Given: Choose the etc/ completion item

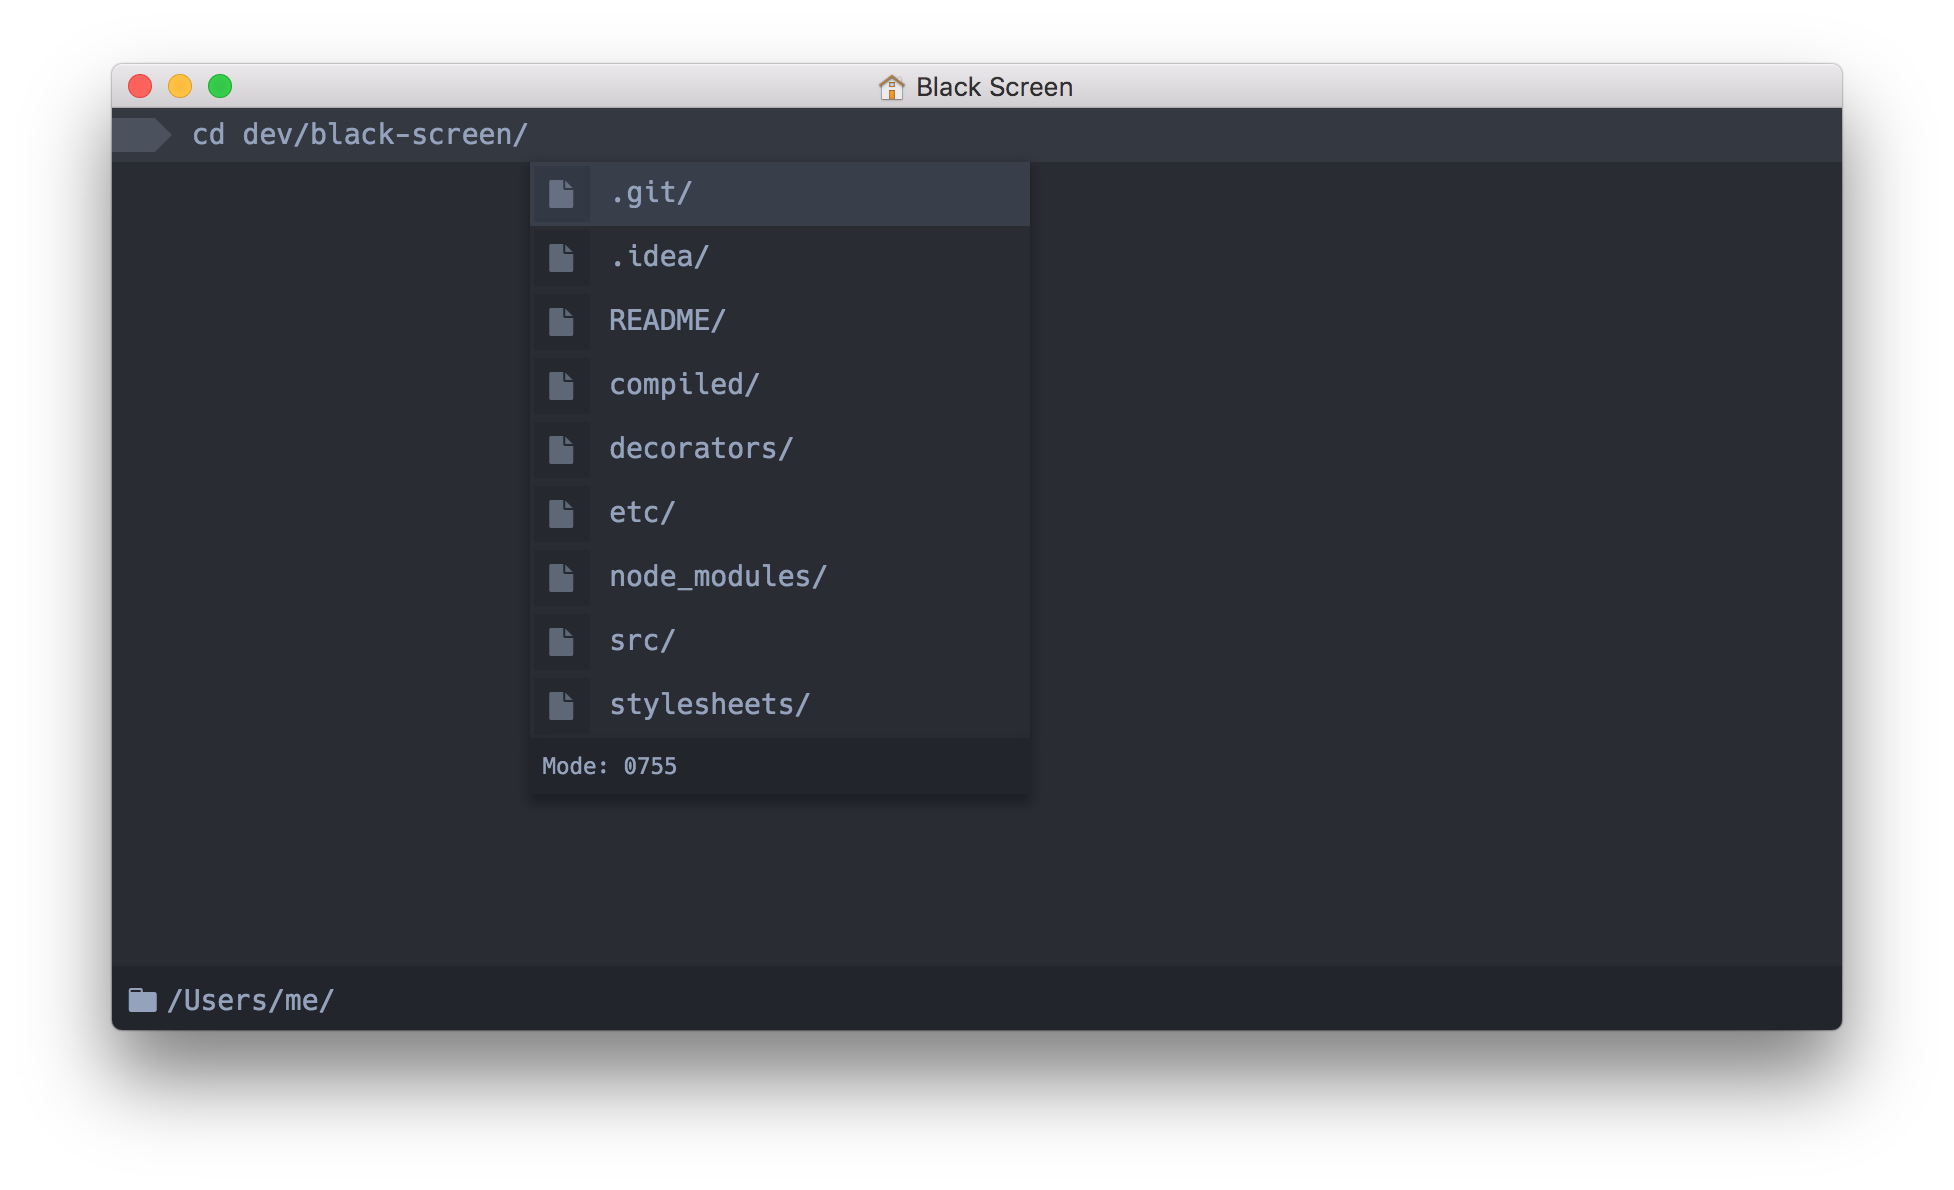Looking at the screenshot, I should (642, 513).
